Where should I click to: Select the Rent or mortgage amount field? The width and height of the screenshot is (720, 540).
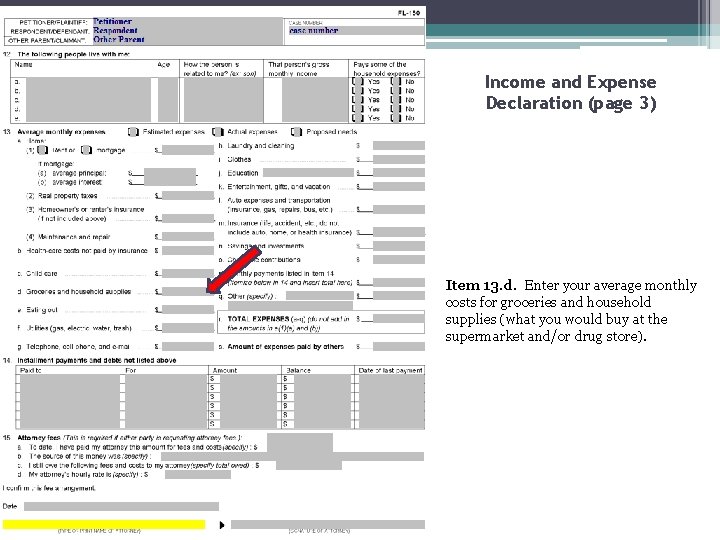coord(188,150)
